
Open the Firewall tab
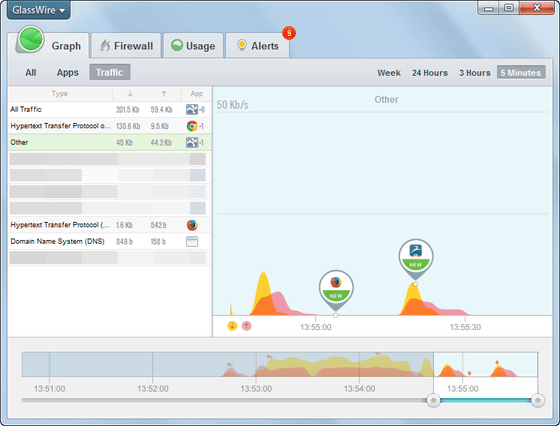[x=126, y=46]
